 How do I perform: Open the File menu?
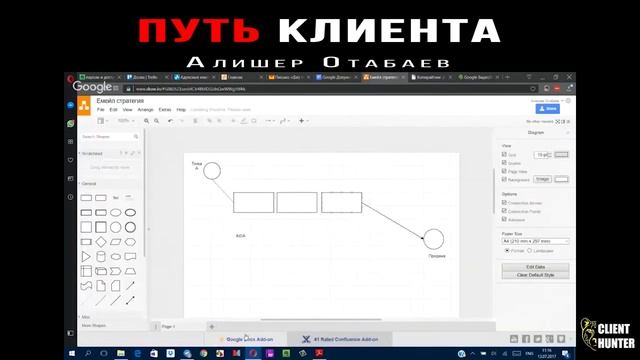[x=100, y=110]
